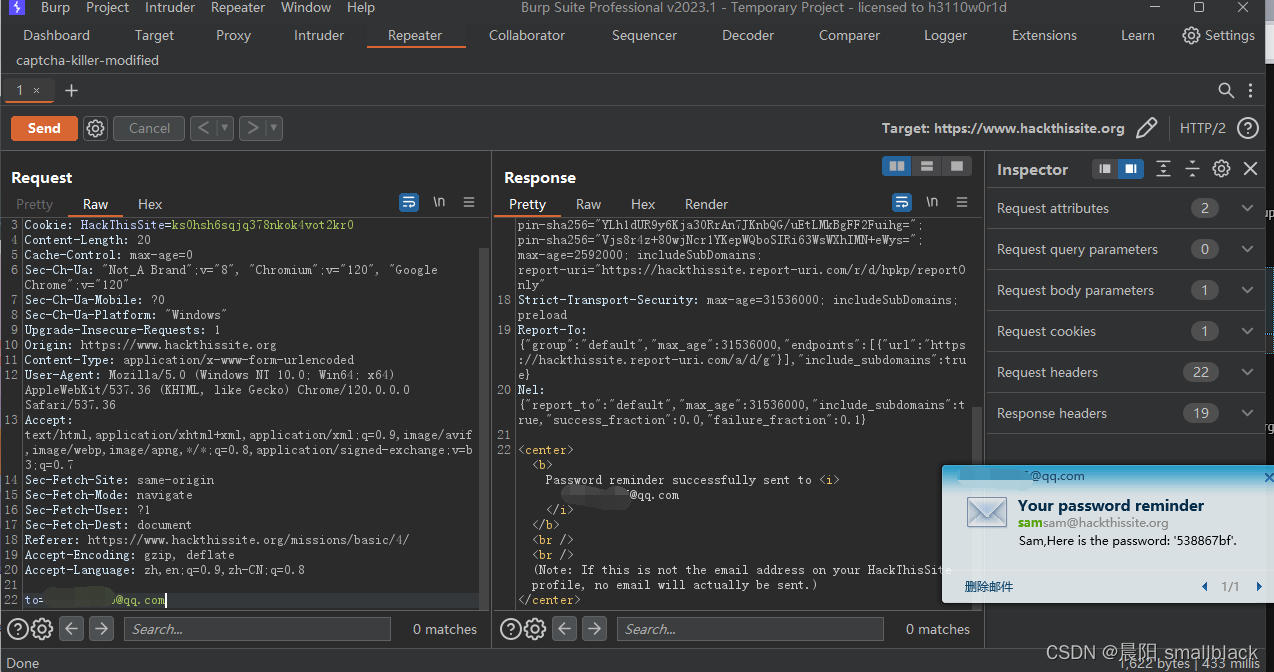Edit target with pencil icon
Screen dimensions: 1274x672
tap(1147, 128)
